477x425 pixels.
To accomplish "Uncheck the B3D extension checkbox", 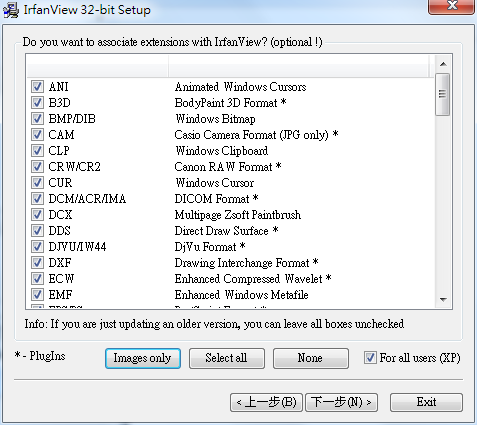I will pos(37,103).
